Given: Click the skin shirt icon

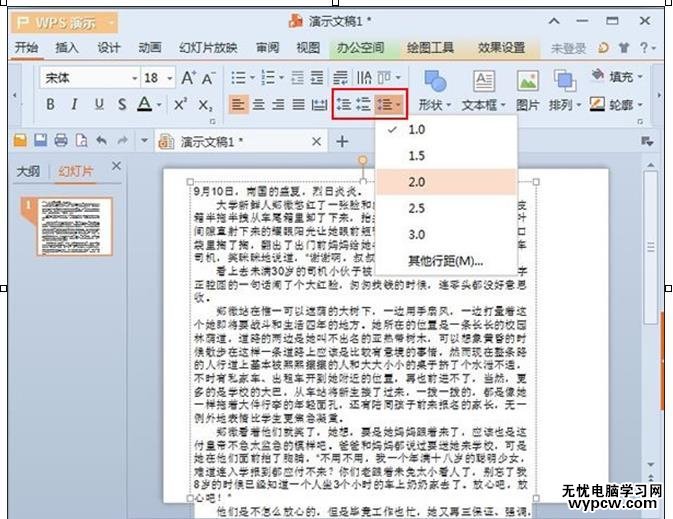Looking at the screenshot, I should [x=624, y=48].
